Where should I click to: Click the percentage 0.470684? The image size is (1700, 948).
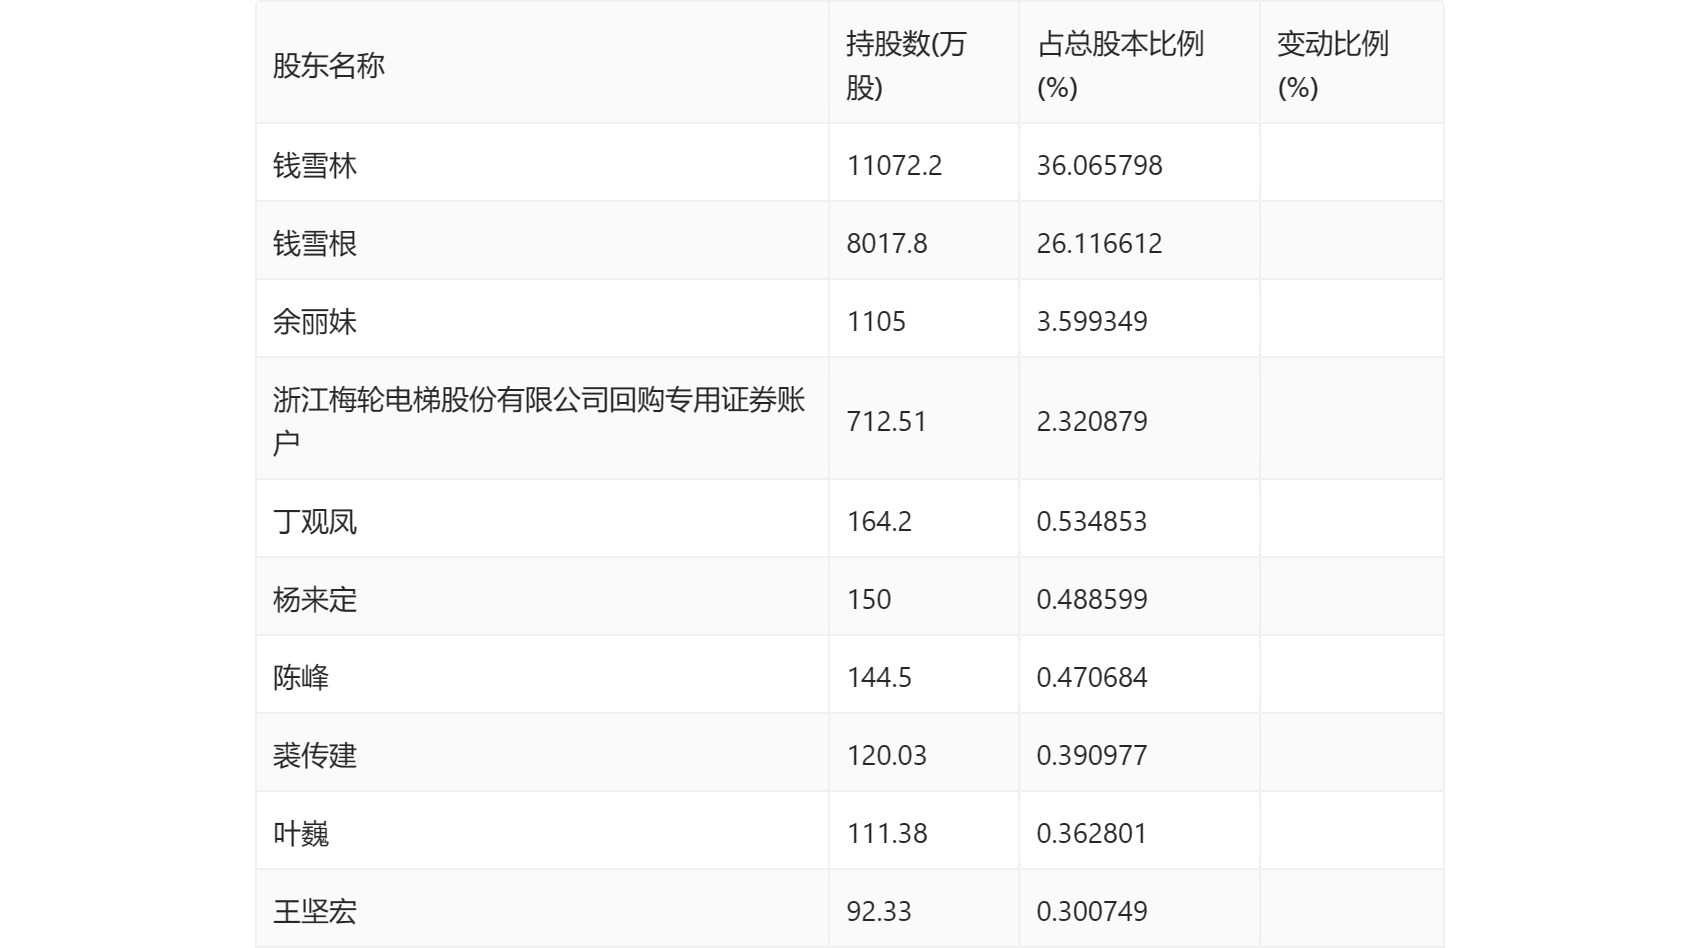(x=1092, y=677)
